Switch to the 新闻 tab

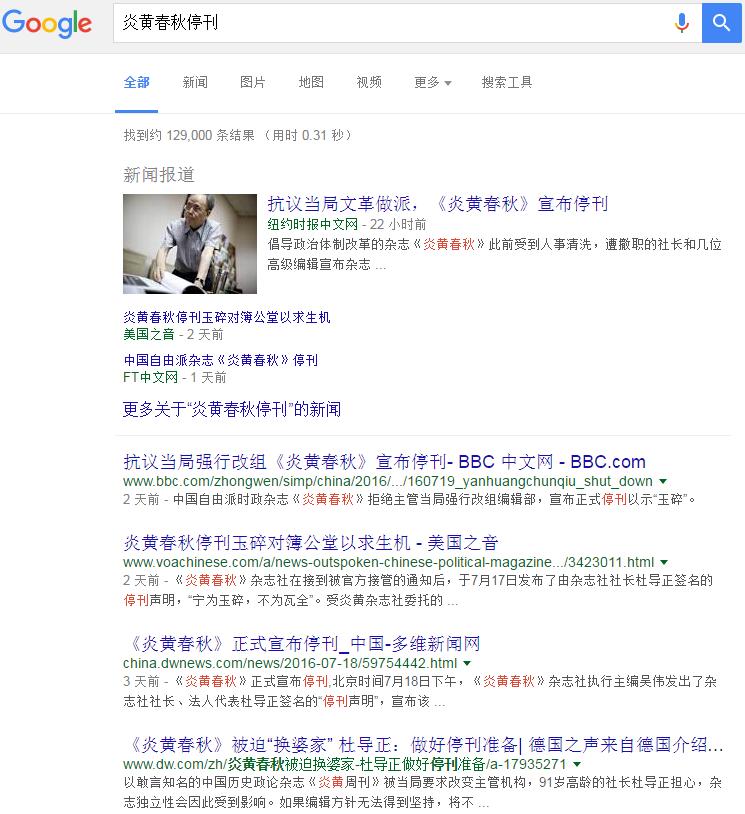pyautogui.click(x=195, y=82)
